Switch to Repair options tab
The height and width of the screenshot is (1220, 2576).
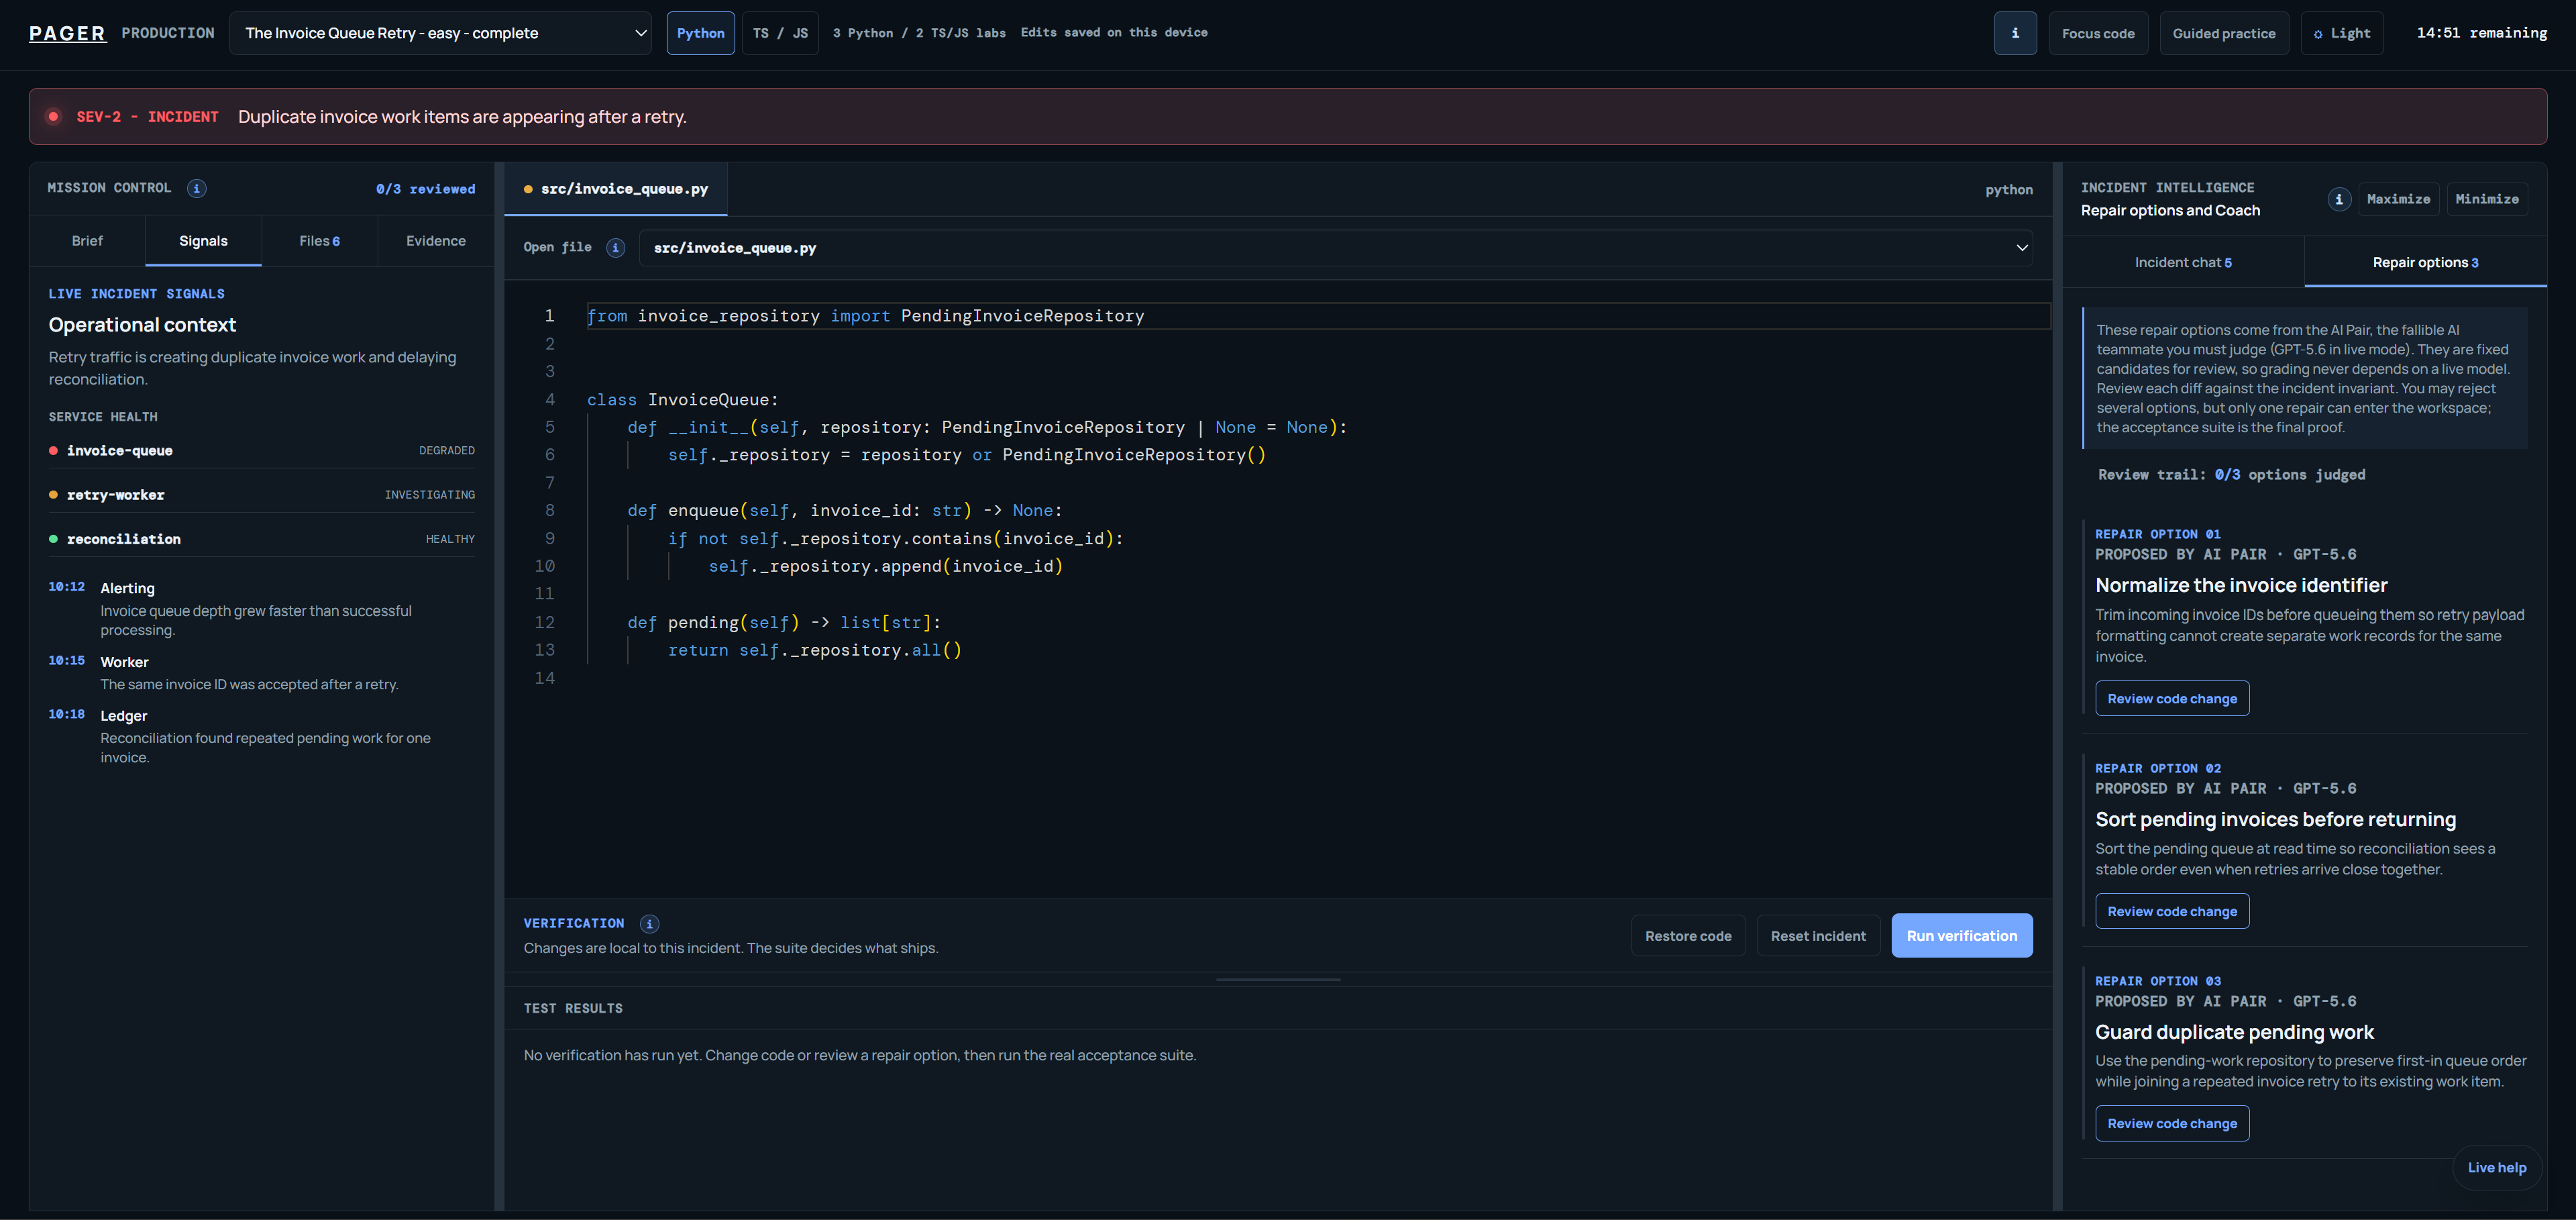pos(2425,262)
